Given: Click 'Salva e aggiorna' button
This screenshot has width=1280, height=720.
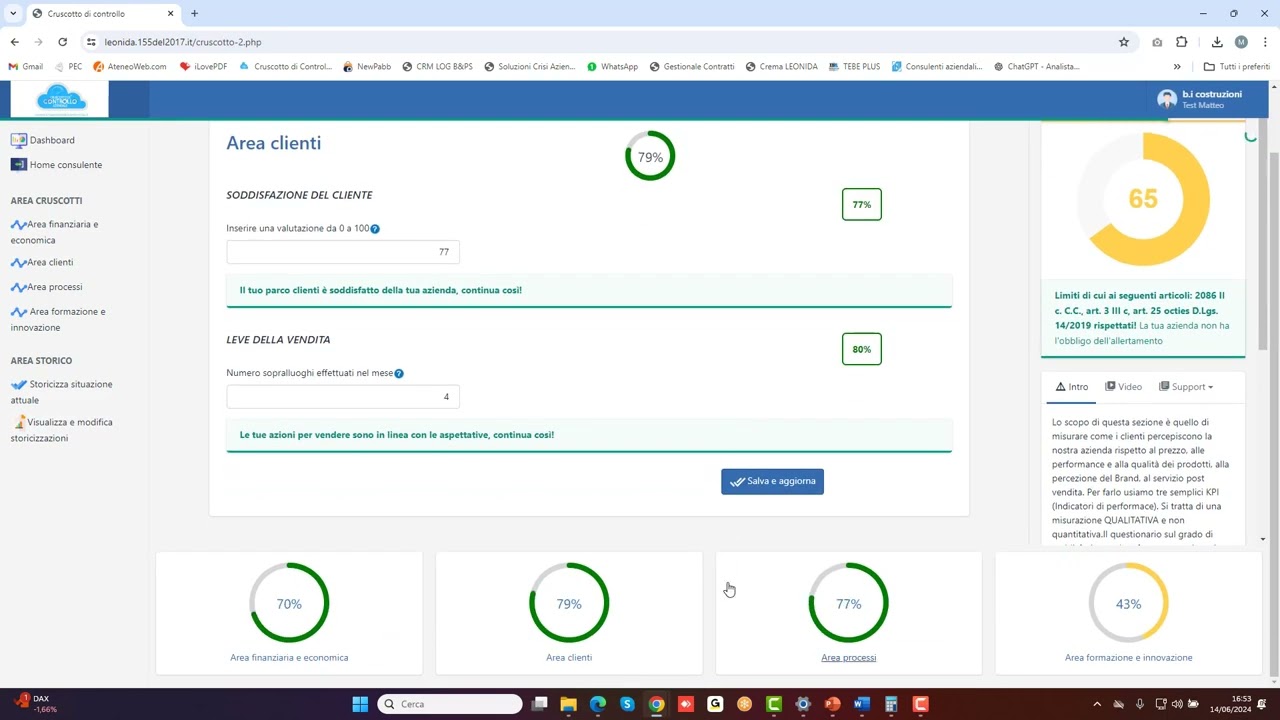Looking at the screenshot, I should (x=772, y=481).
